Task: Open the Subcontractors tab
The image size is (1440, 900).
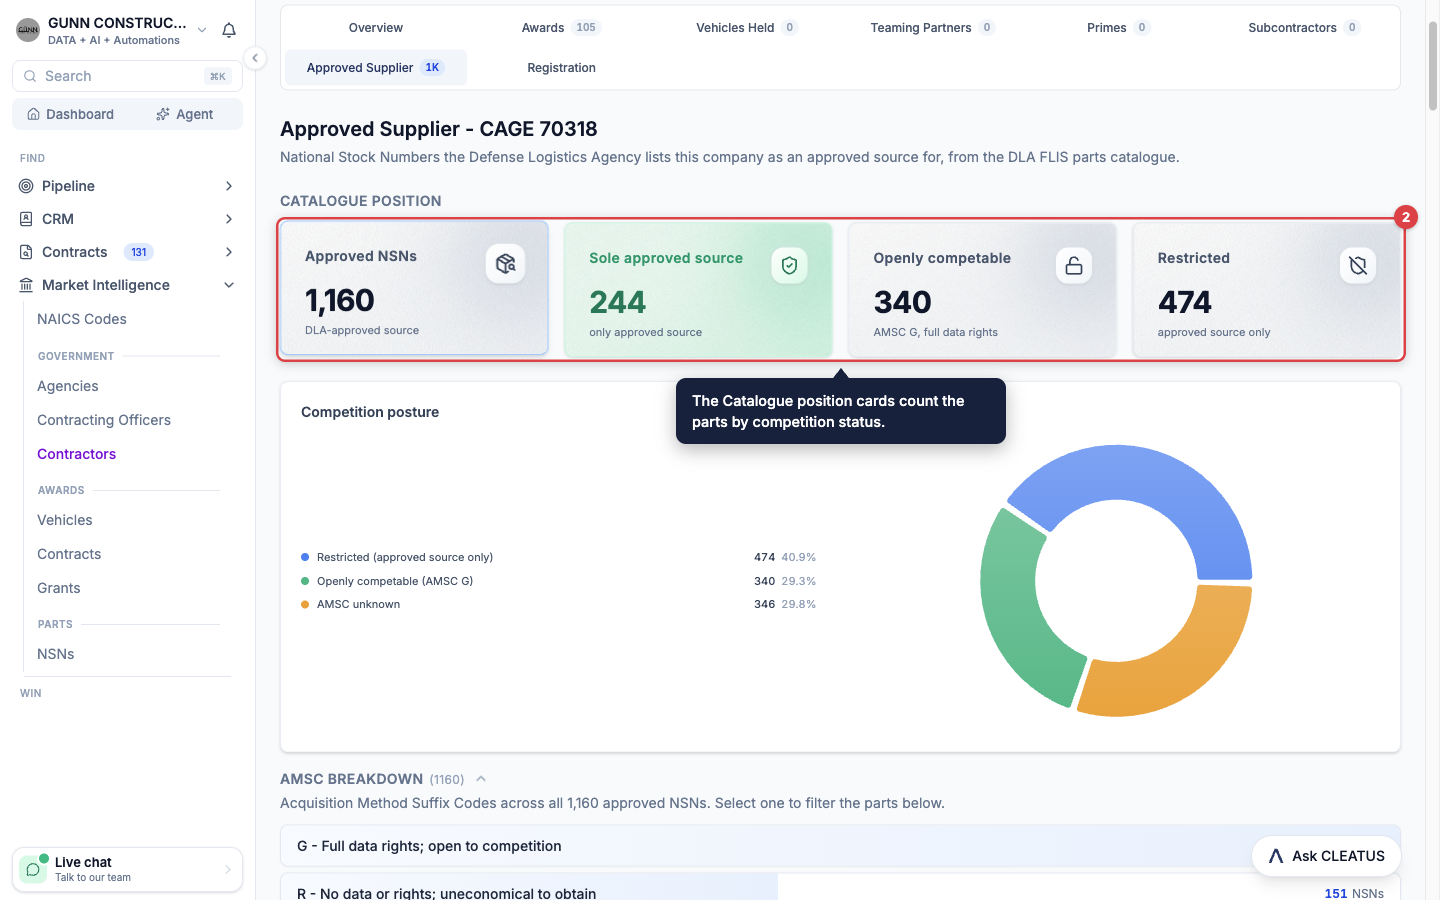Action: [x=1304, y=28]
